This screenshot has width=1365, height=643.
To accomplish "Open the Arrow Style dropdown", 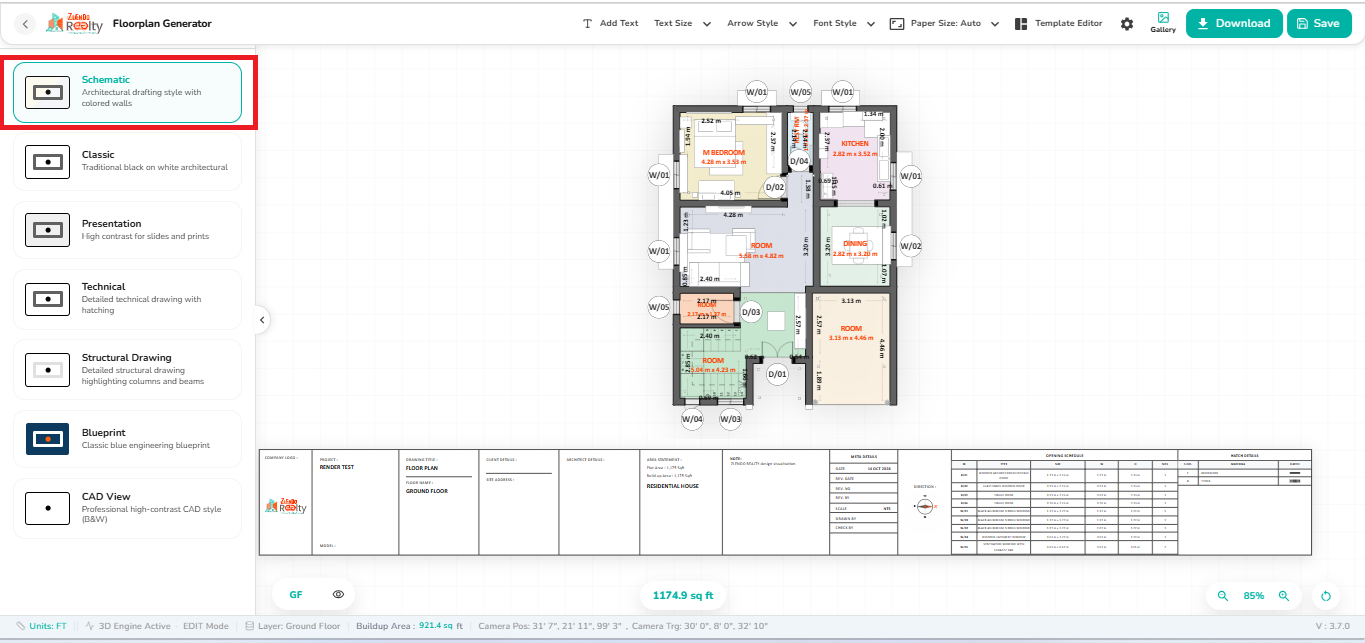I will (762, 23).
